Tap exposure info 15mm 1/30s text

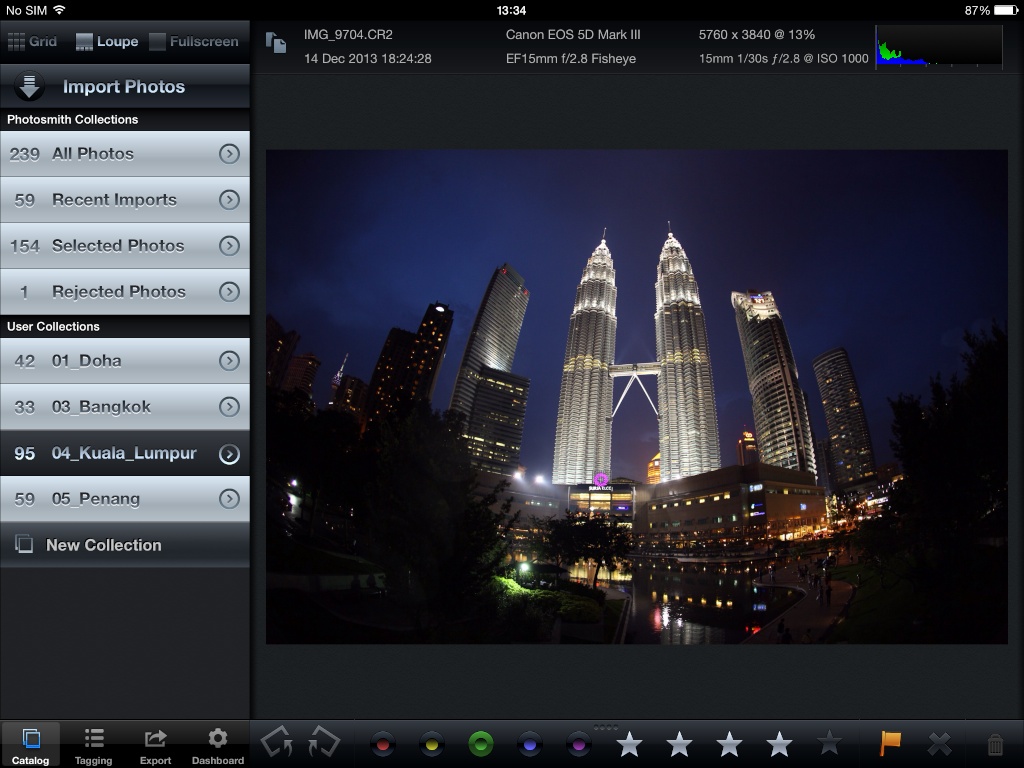click(x=784, y=58)
